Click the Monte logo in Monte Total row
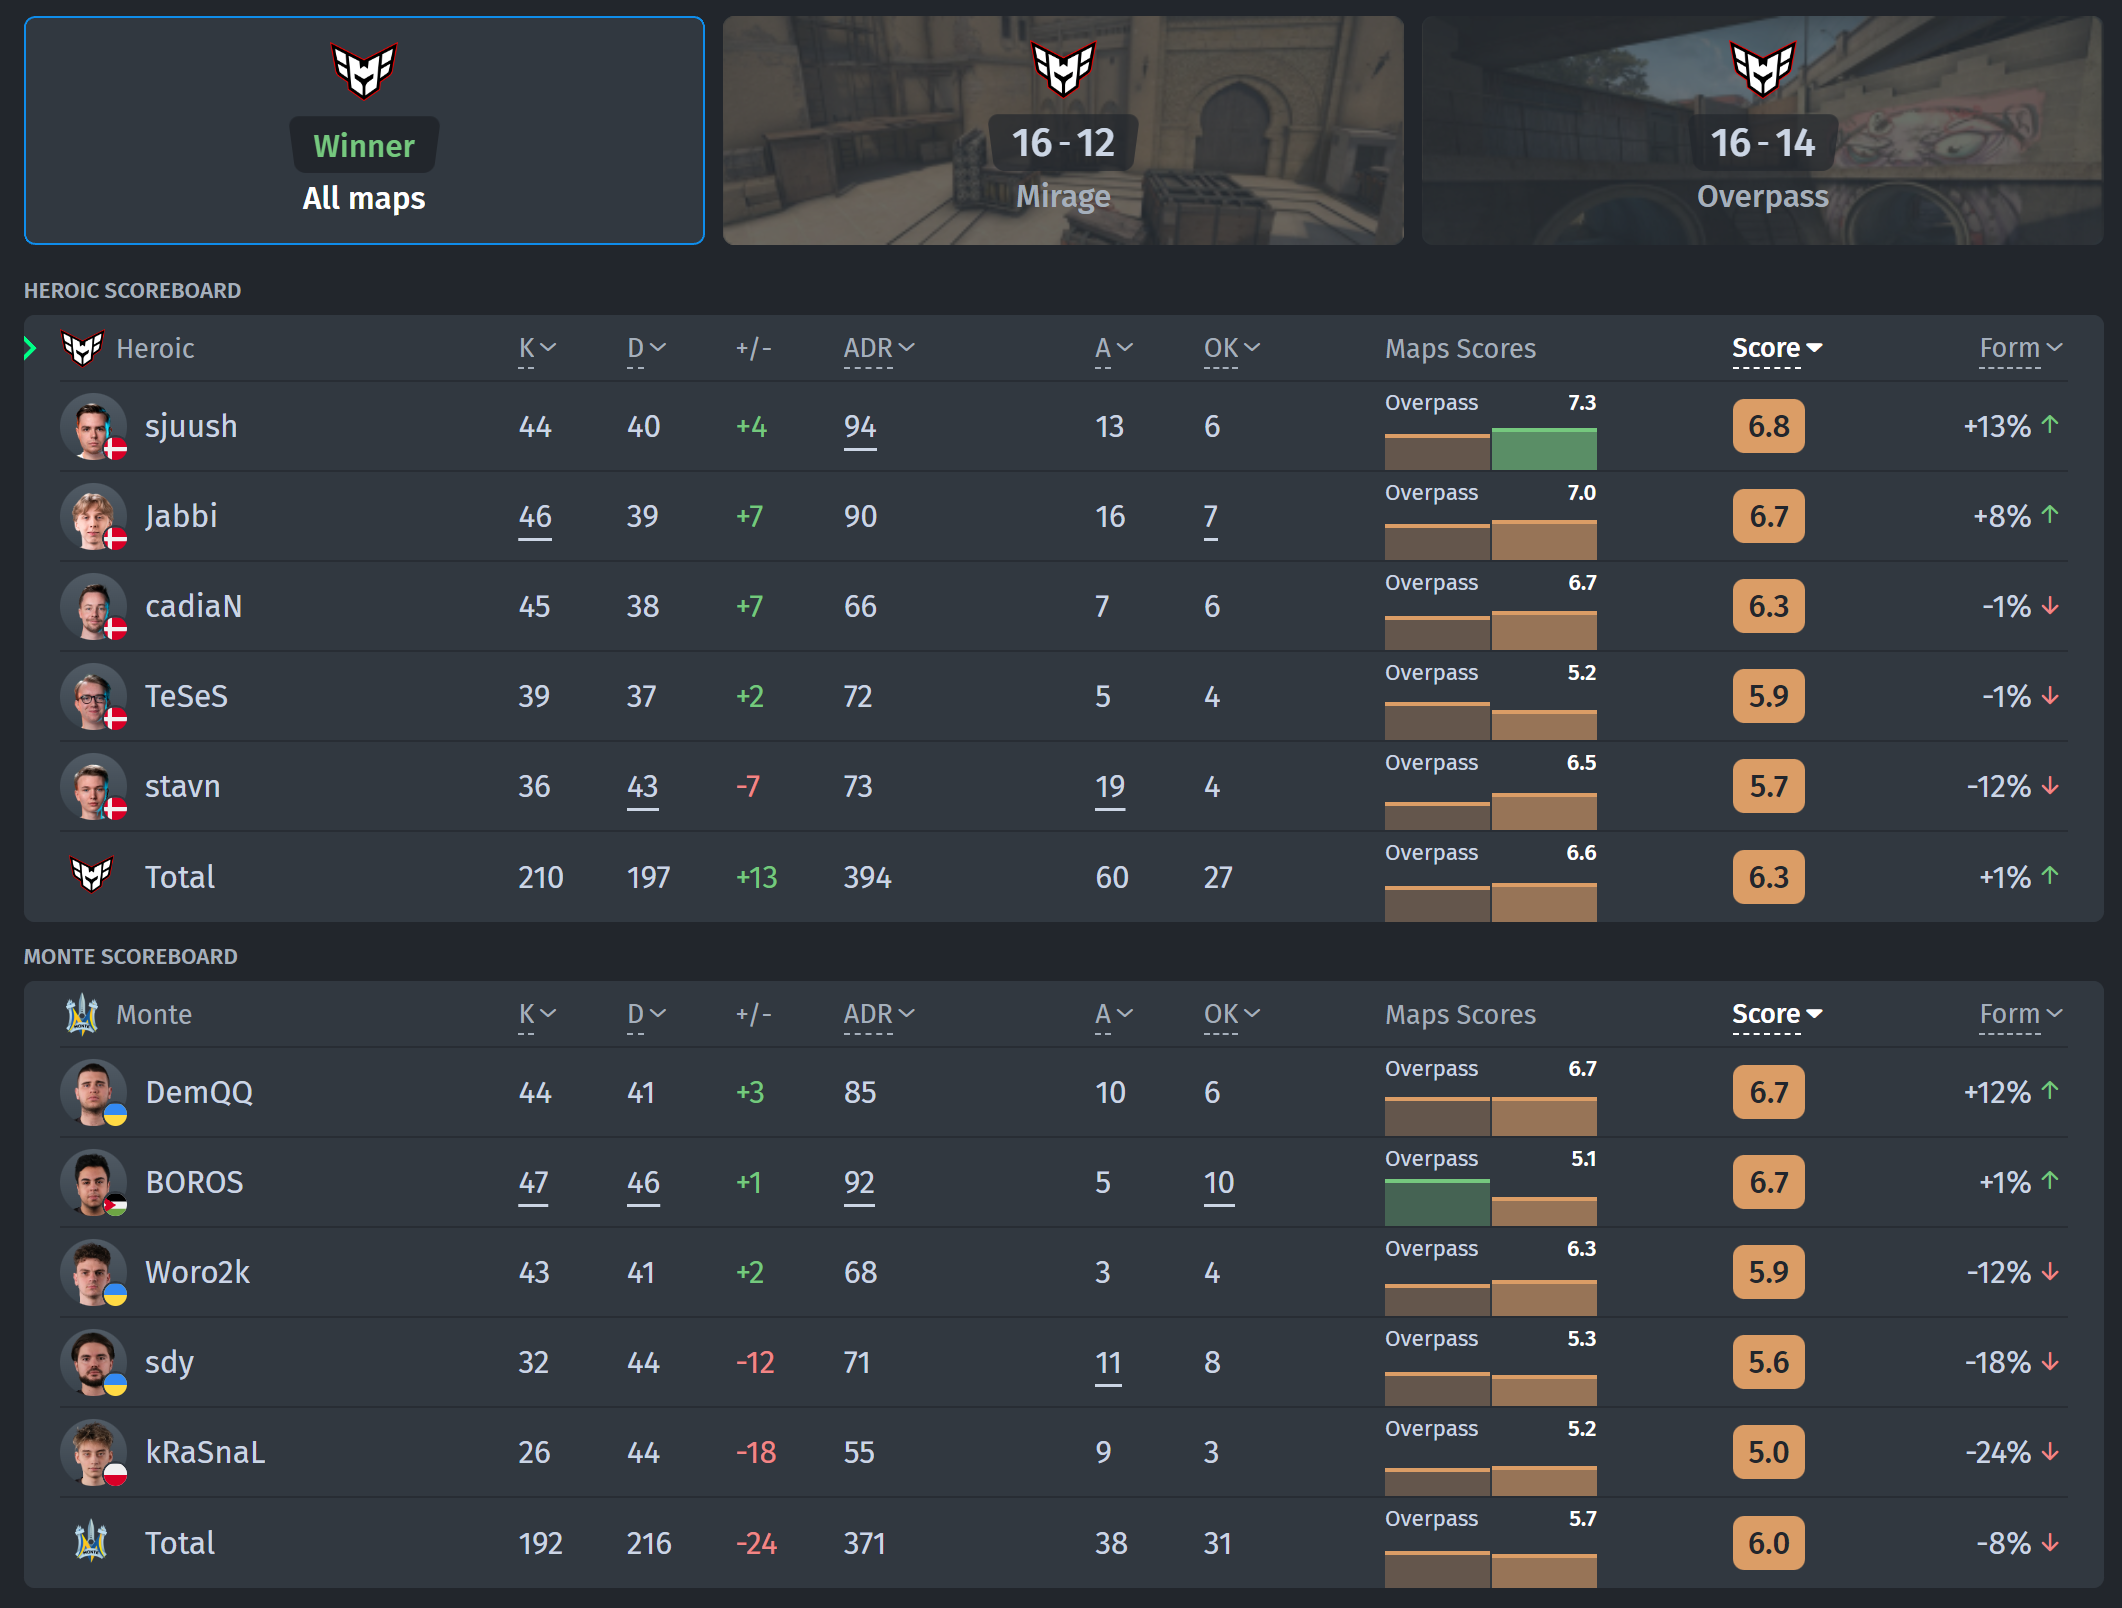2122x1608 pixels. pos(91,1541)
